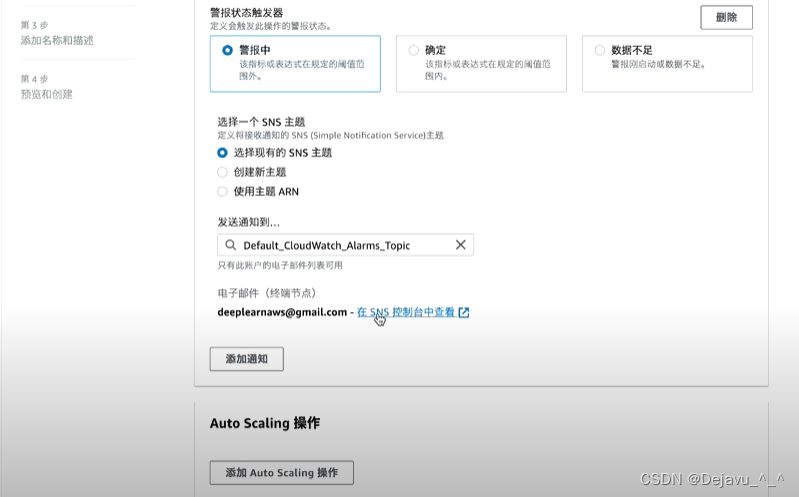Choose 创建新主题 option
Viewport: 799px width, 497px height.
[x=222, y=172]
